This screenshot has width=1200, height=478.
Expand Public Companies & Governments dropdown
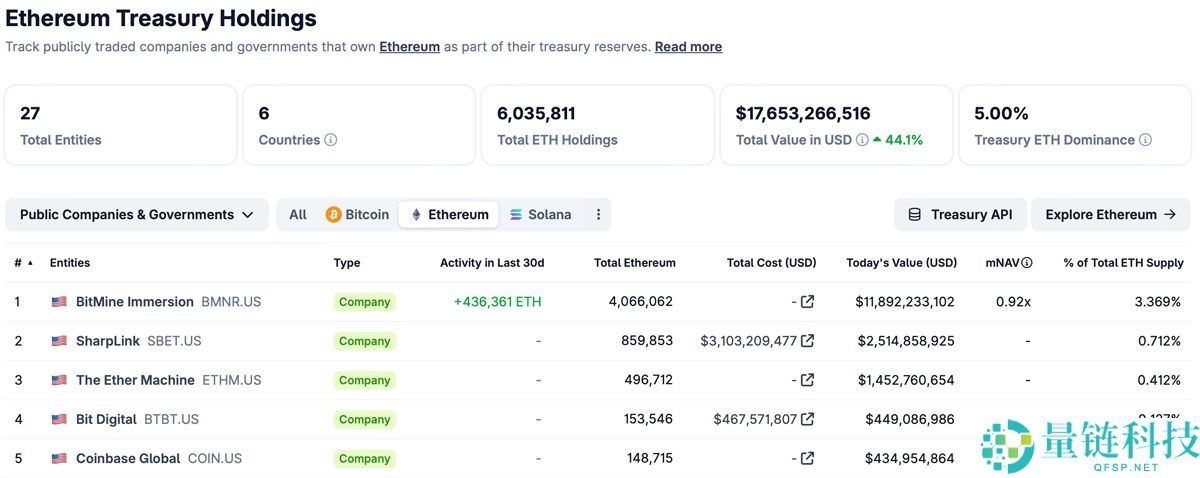[137, 214]
